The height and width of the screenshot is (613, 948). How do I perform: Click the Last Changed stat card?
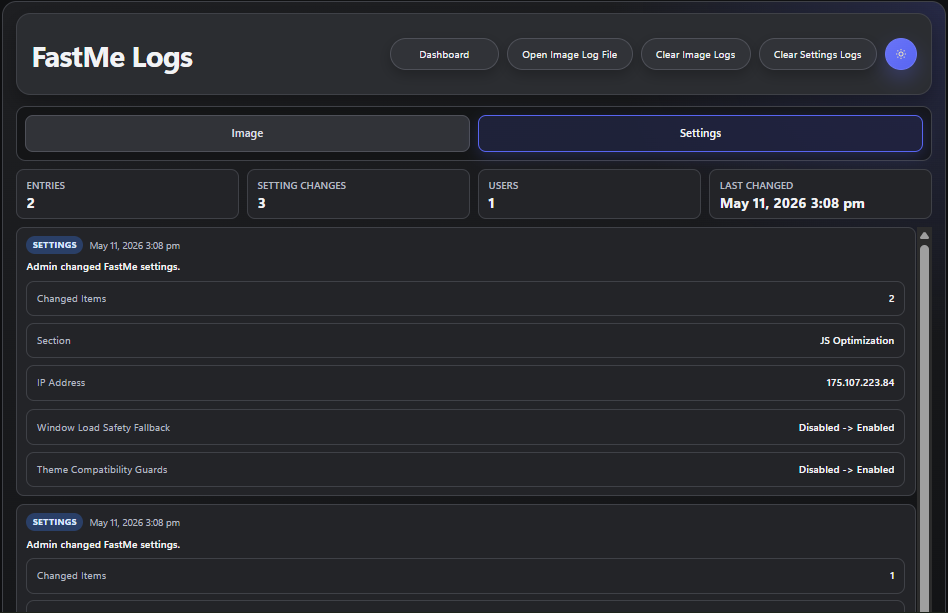click(x=820, y=194)
